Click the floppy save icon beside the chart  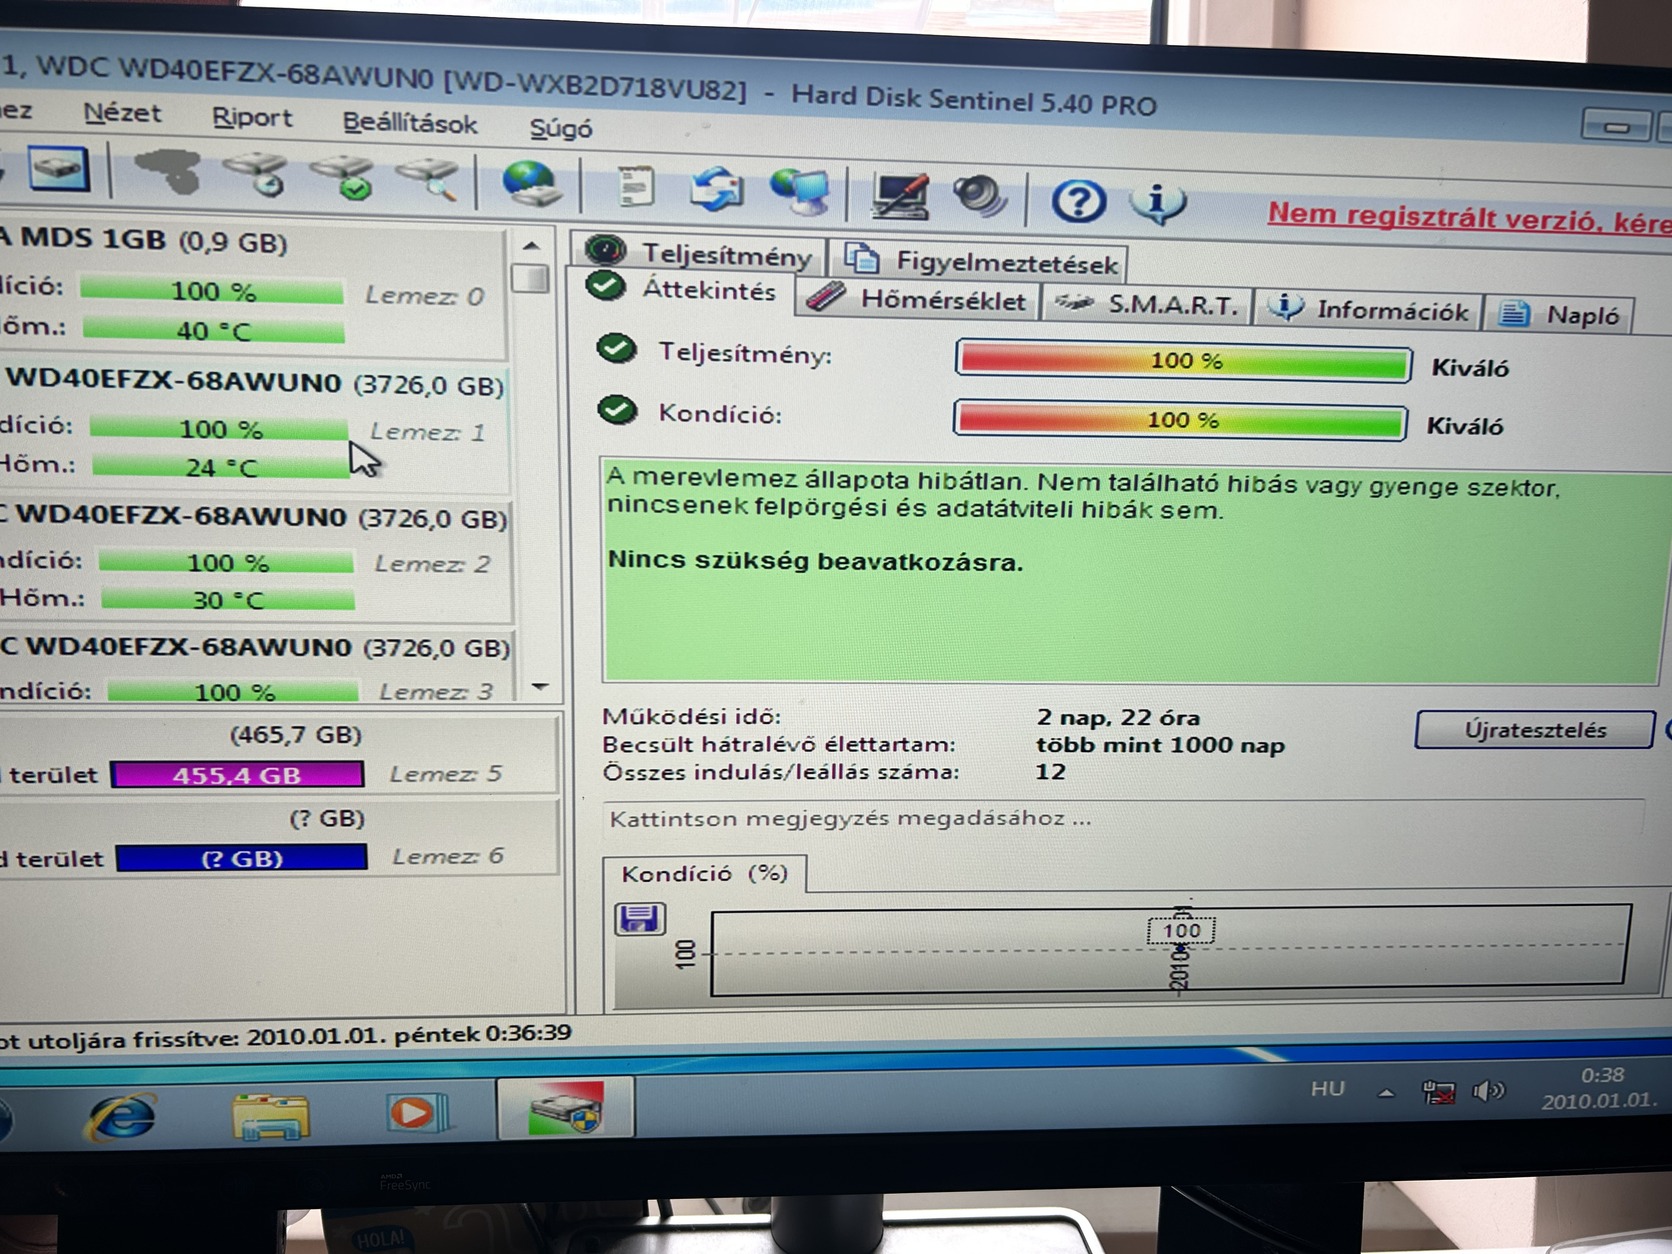[x=640, y=918]
